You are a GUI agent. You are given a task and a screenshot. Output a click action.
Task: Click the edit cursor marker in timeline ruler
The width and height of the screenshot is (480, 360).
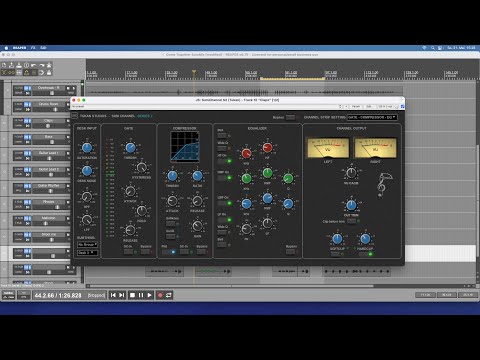pos(194,72)
